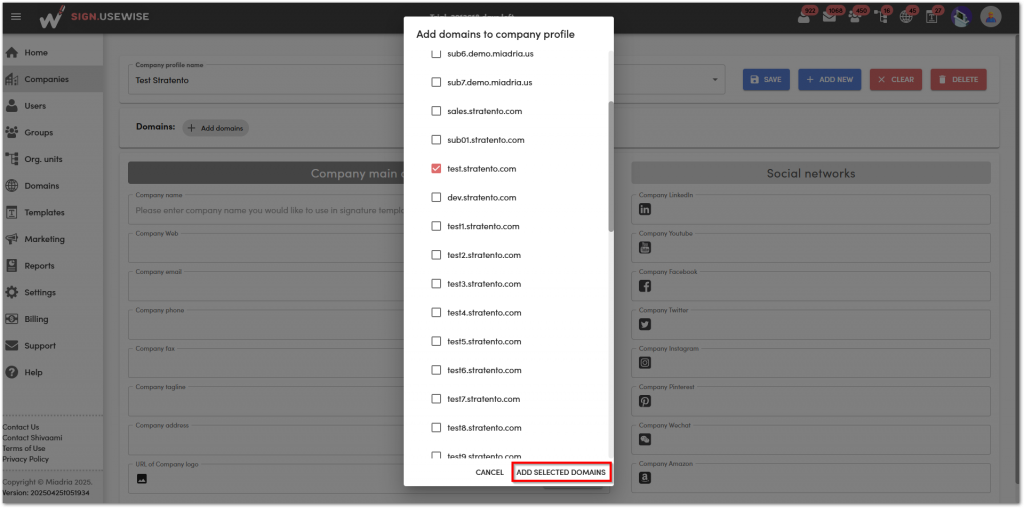The height and width of the screenshot is (508, 1024).
Task: Check the test2.stratento.com checkbox
Action: pos(436,255)
